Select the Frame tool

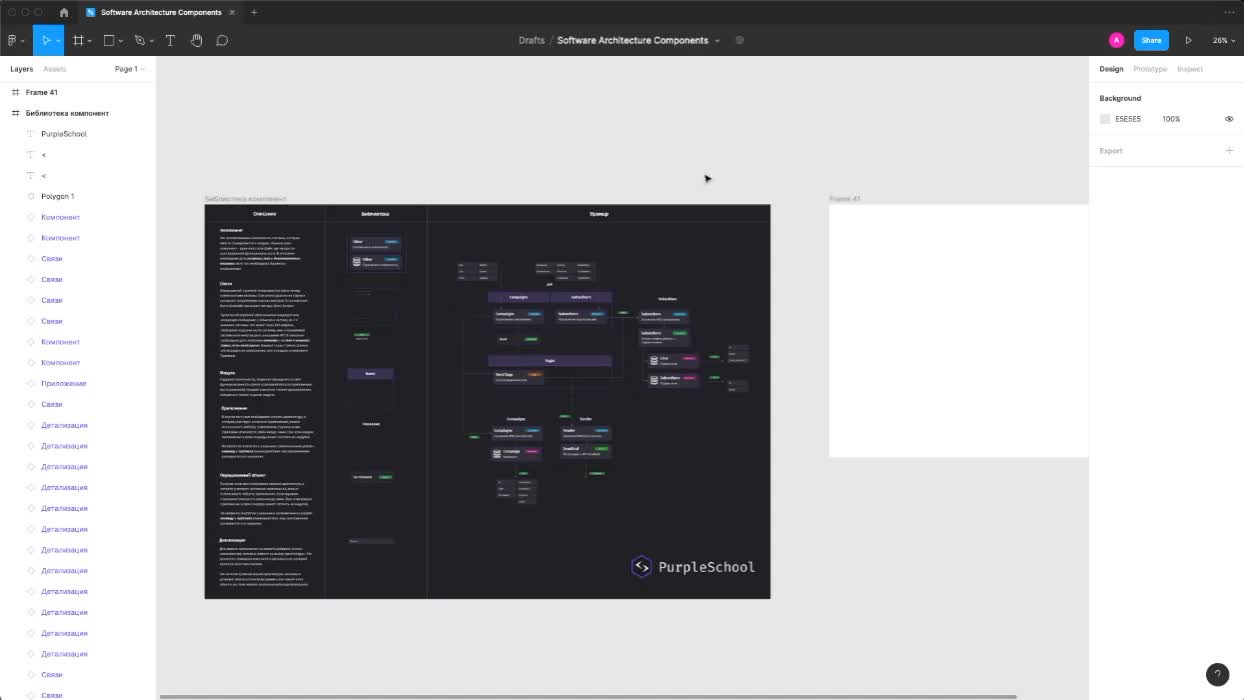click(x=78, y=40)
